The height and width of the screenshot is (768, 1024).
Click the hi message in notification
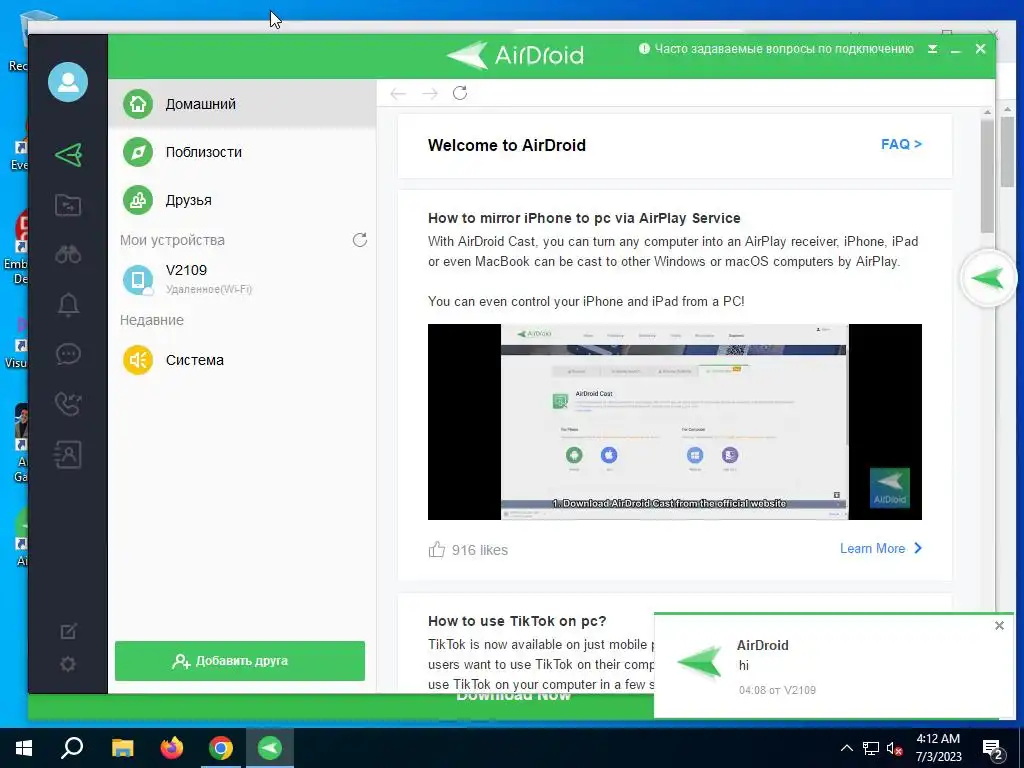pyautogui.click(x=744, y=665)
